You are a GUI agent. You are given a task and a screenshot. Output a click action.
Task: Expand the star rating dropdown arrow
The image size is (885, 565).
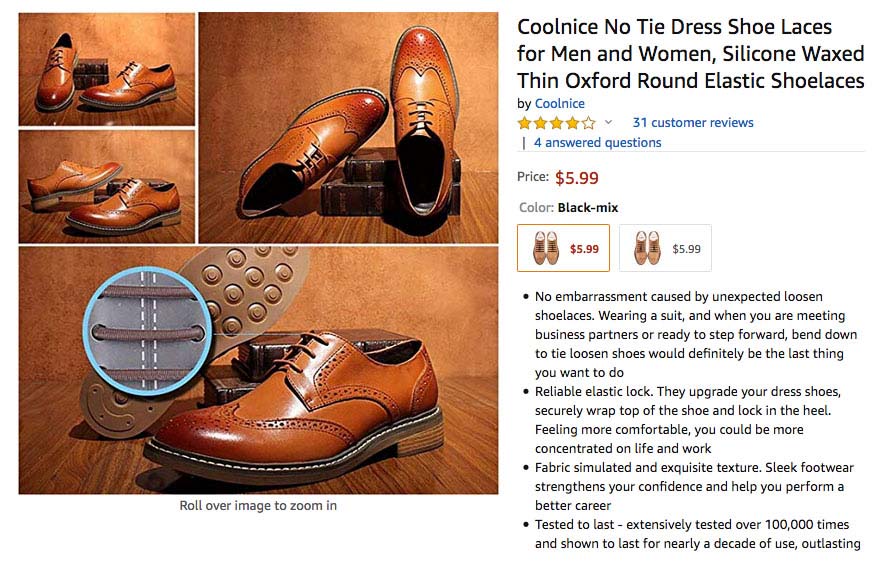click(x=608, y=122)
